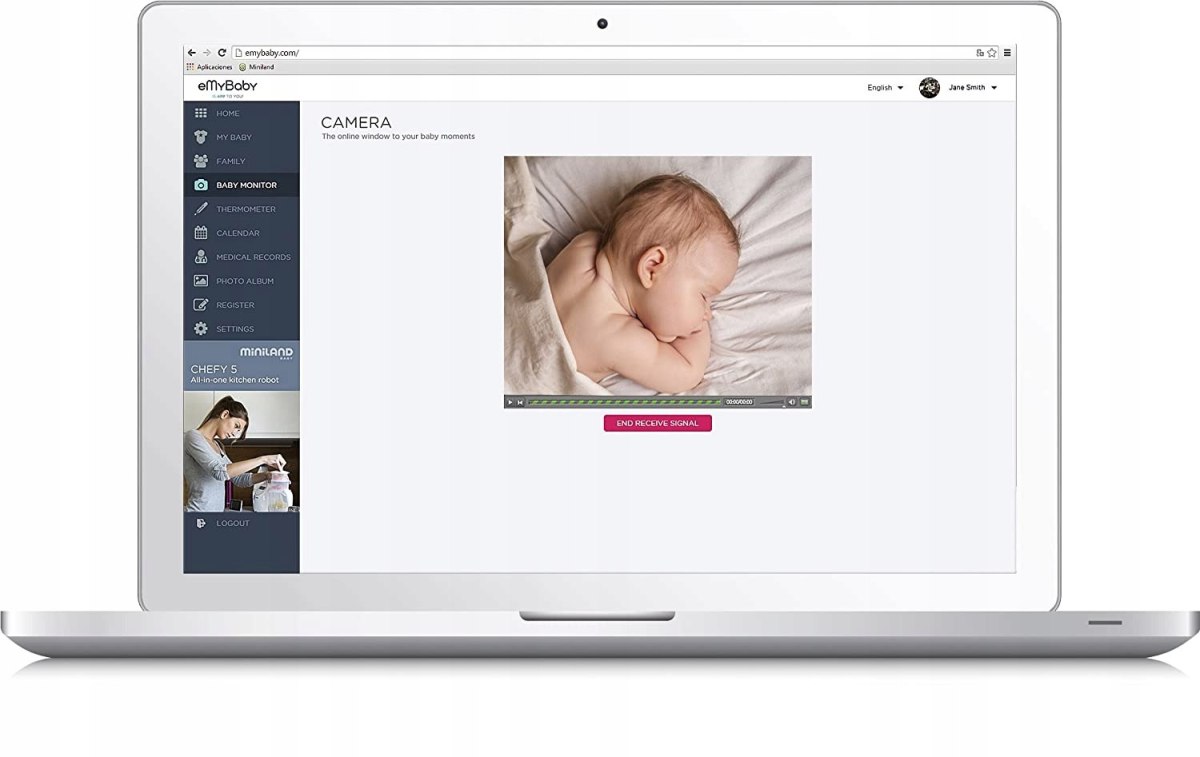Mute the video with speaker icon

(x=791, y=402)
